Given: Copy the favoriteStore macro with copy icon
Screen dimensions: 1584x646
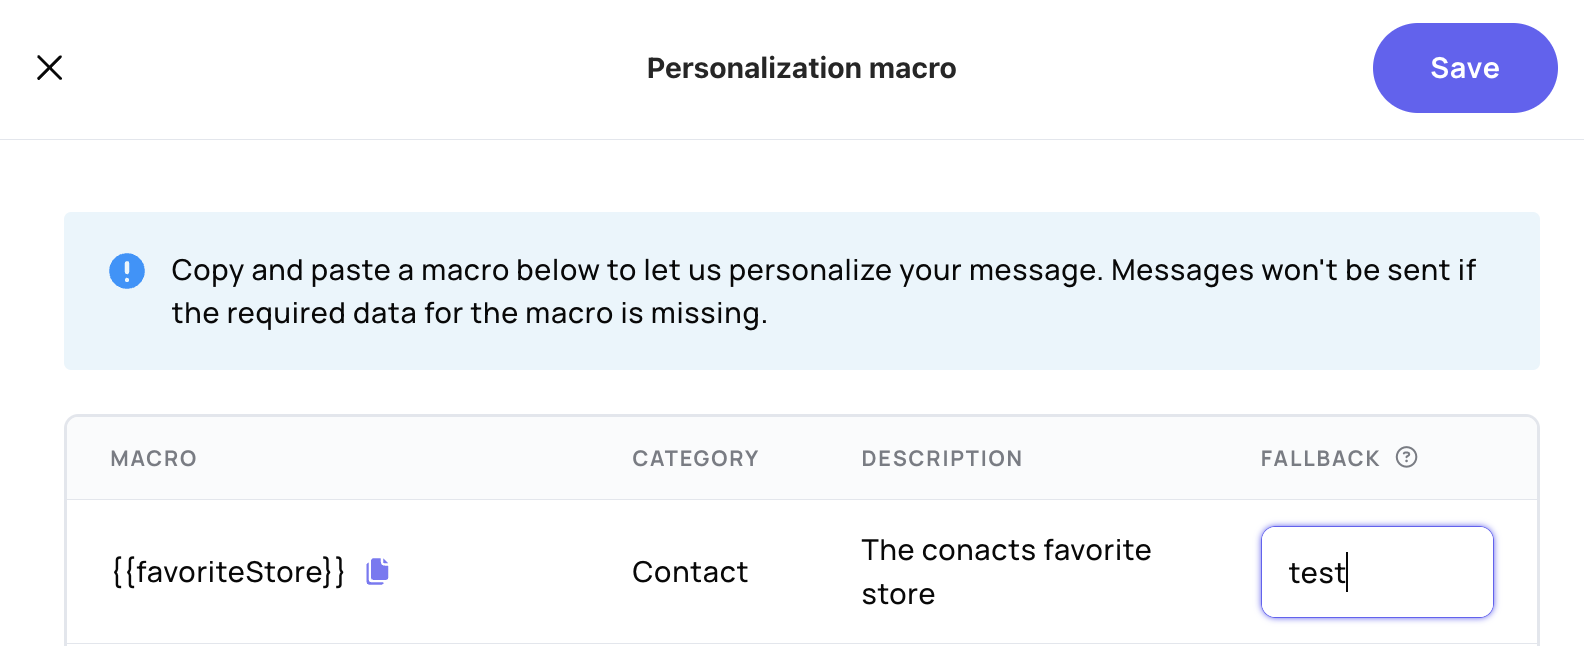Looking at the screenshot, I should click(377, 571).
